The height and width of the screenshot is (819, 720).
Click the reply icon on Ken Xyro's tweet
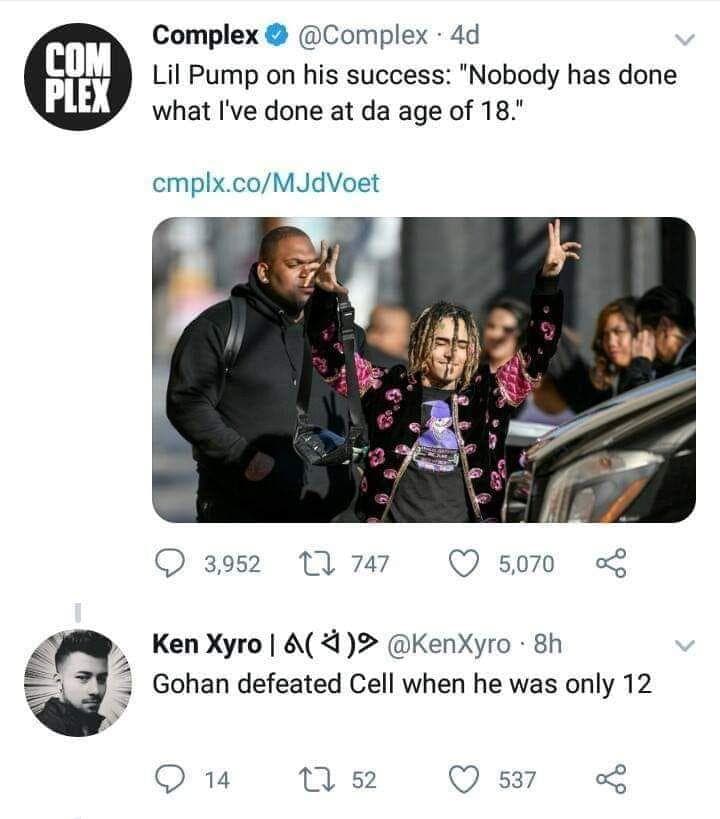tap(170, 779)
